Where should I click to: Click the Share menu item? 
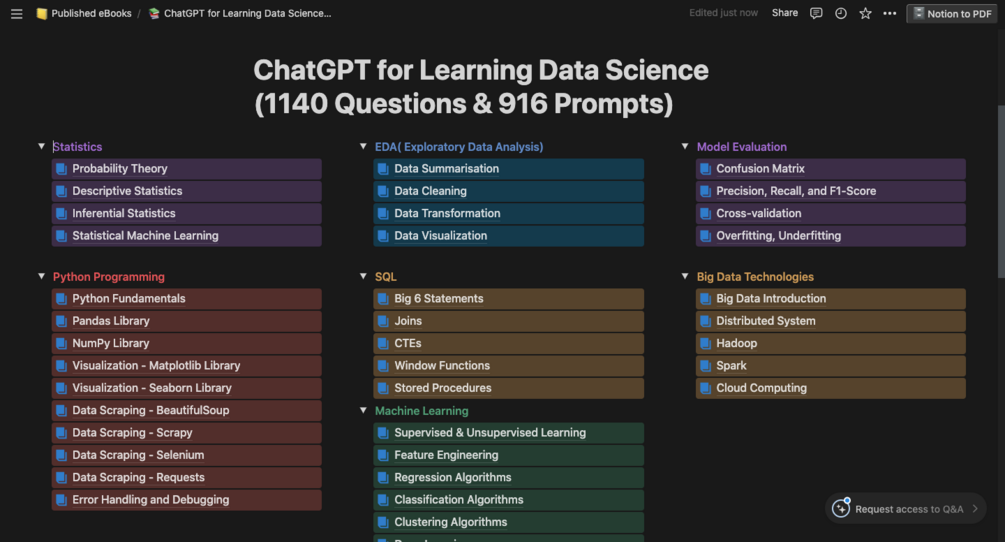point(785,13)
